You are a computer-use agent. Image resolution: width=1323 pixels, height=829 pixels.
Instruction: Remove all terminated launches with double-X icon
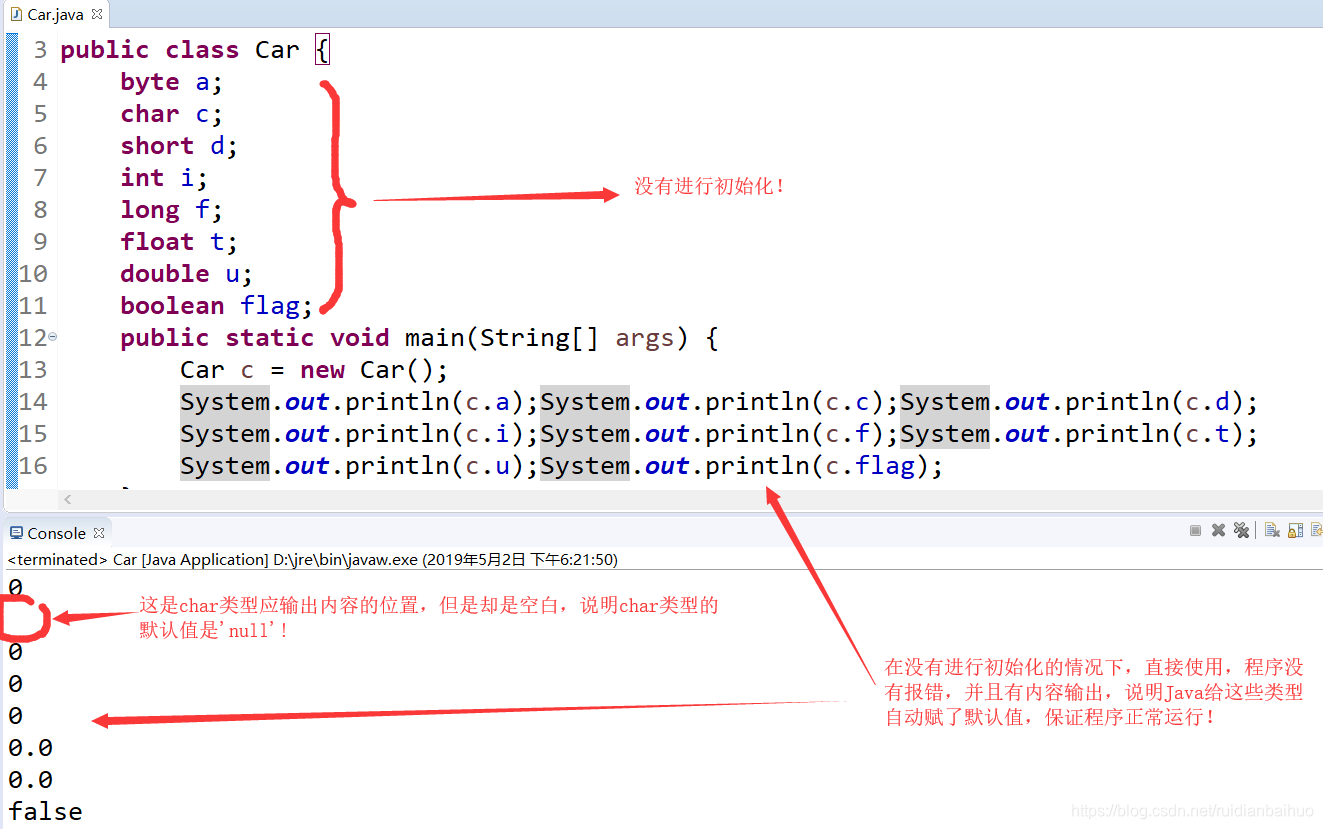coord(1241,531)
